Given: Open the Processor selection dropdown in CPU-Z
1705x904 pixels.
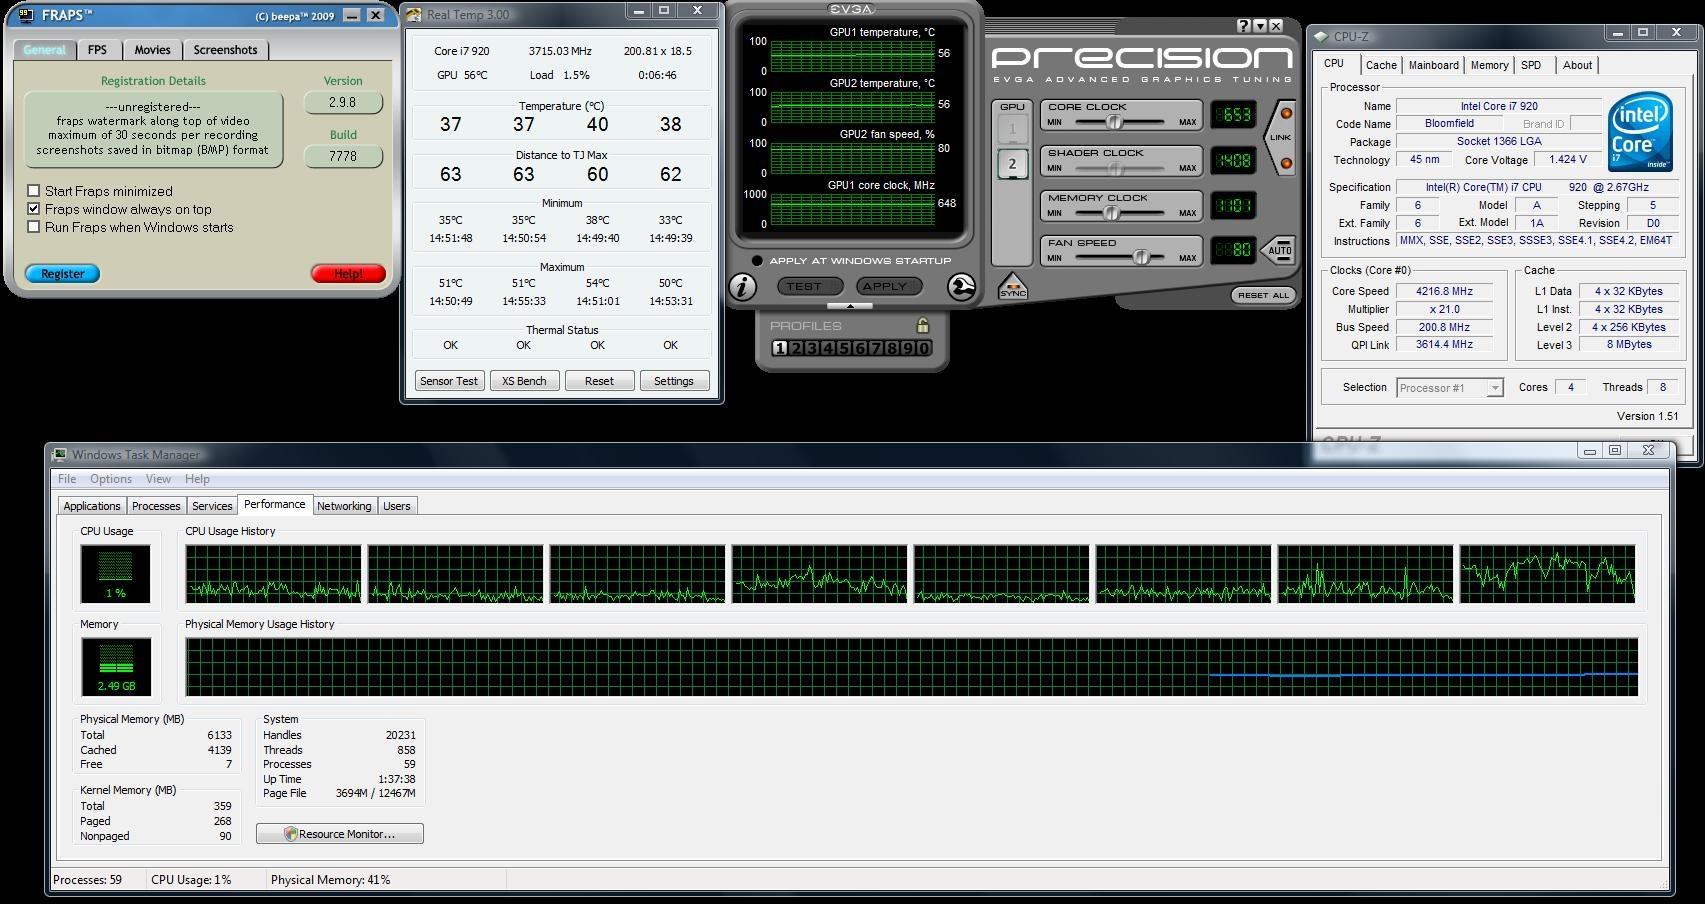Looking at the screenshot, I should (x=1494, y=388).
